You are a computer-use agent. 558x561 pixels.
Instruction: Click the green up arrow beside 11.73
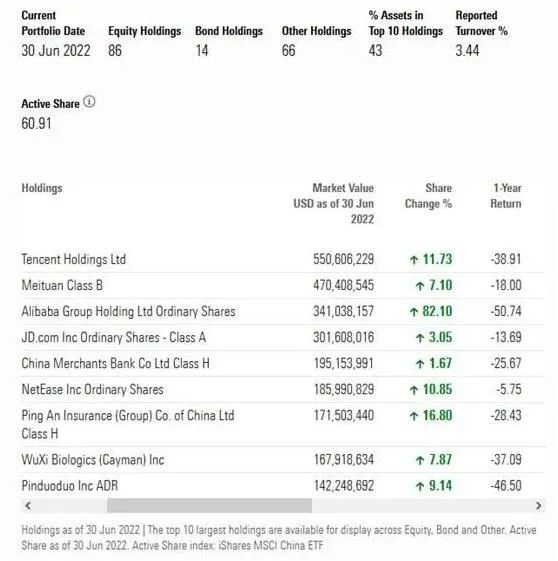click(413, 259)
